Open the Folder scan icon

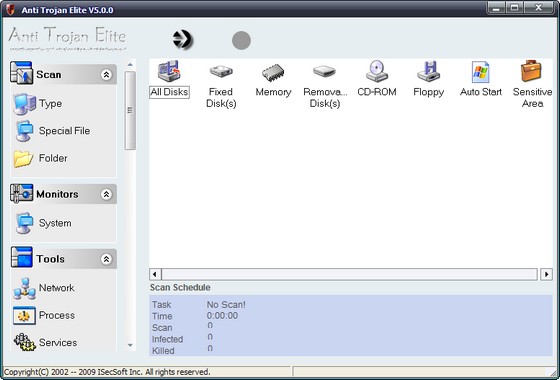[x=24, y=159]
